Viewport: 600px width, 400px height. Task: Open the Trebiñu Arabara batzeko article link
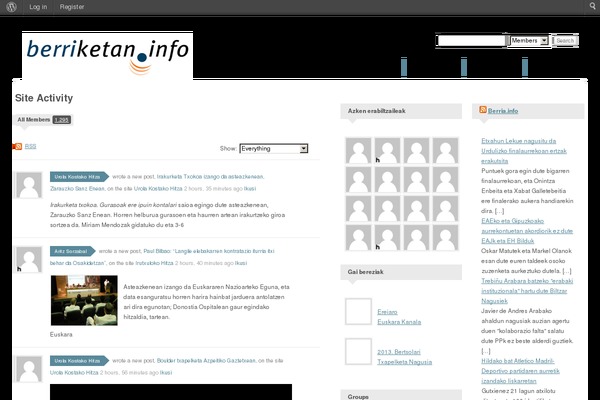[x=527, y=291]
